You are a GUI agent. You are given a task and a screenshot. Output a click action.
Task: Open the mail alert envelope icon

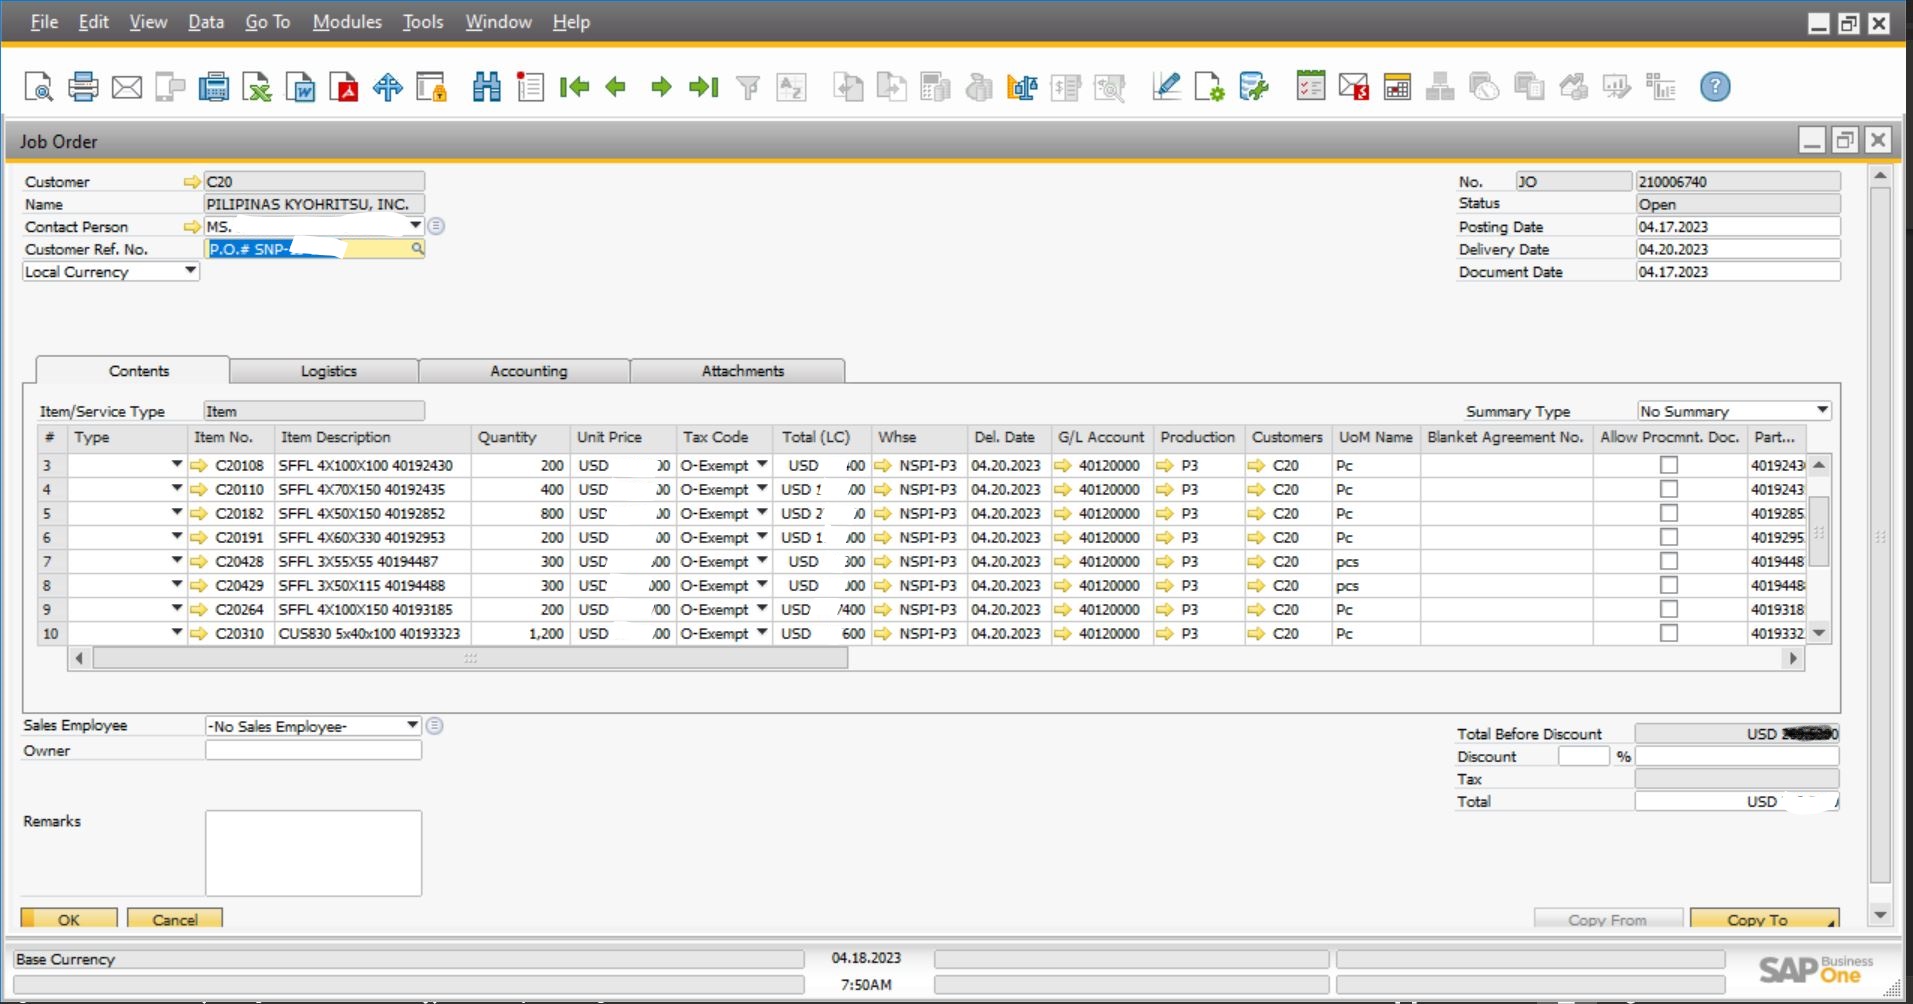(1354, 87)
